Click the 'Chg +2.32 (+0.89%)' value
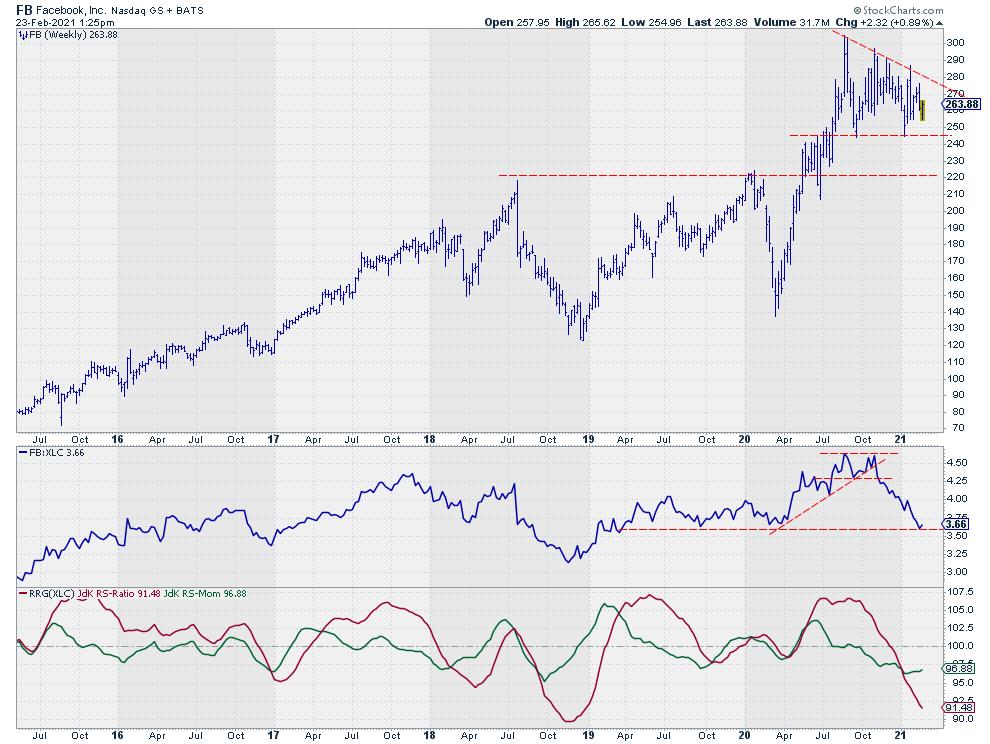Viewport: 990px width, 744px height. [884, 22]
